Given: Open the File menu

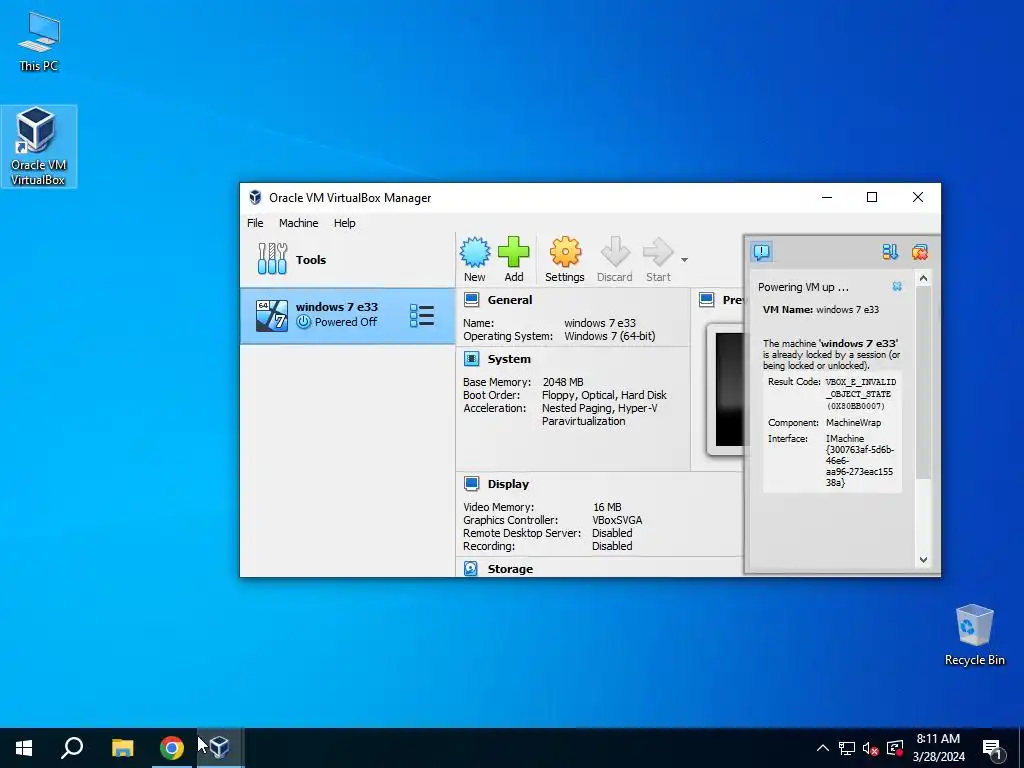Looking at the screenshot, I should 255,223.
